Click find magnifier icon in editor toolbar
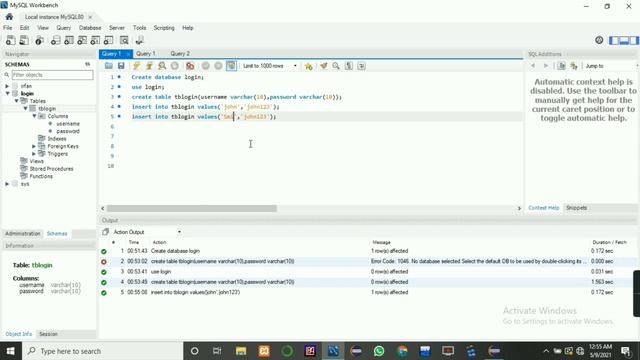 pos(336,66)
